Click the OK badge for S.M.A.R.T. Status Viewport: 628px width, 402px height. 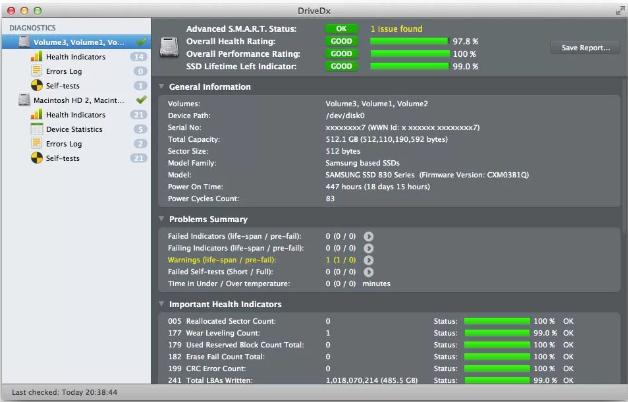[x=341, y=29]
